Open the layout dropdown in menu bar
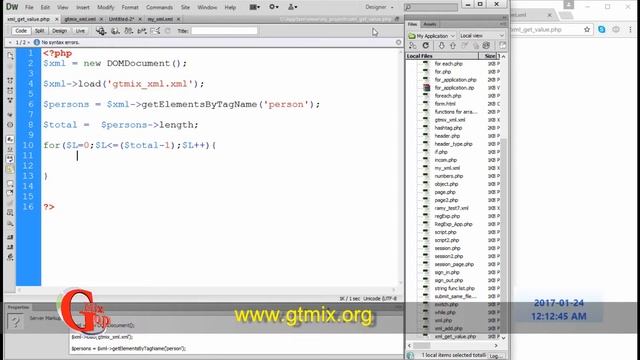The image size is (640, 360). point(255,7)
